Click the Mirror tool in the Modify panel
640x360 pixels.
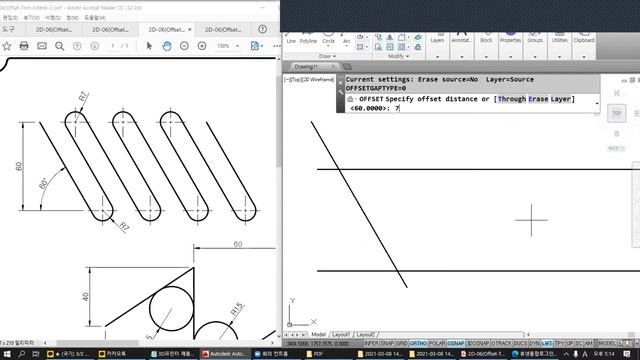pos(389,38)
